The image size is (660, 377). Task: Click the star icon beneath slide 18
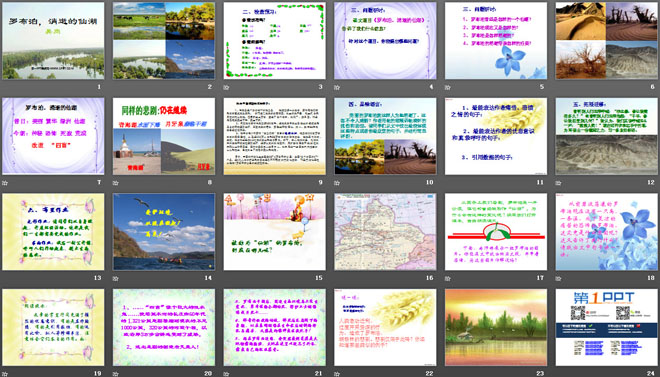[x=558, y=278]
